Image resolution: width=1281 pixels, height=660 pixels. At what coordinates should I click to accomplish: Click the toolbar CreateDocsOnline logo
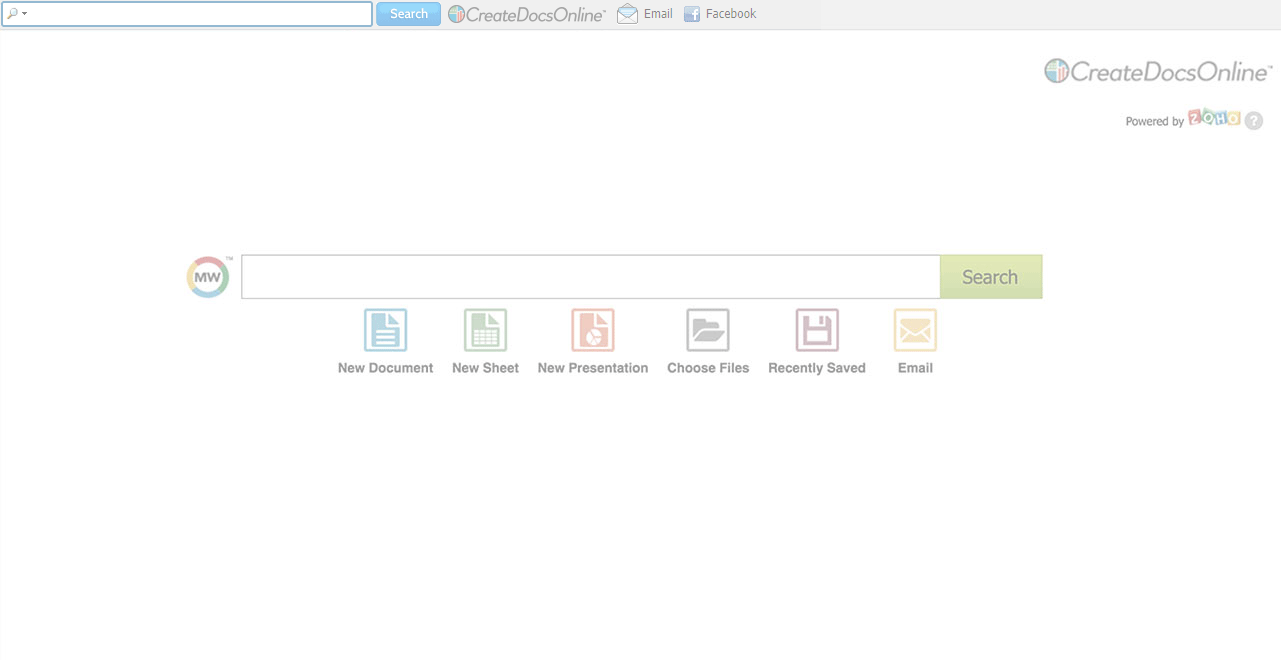click(x=527, y=14)
